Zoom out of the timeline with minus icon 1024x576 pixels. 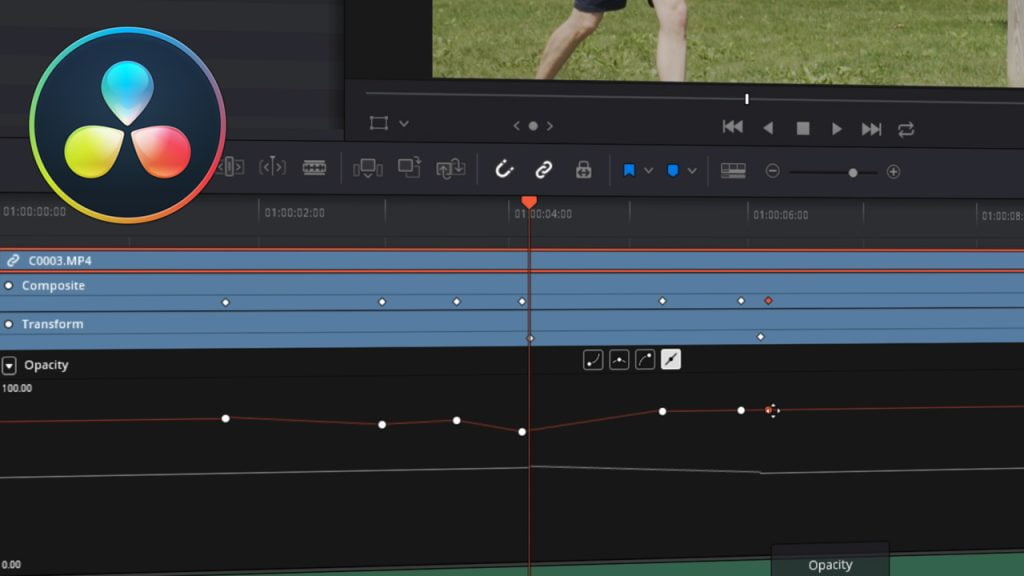click(773, 171)
